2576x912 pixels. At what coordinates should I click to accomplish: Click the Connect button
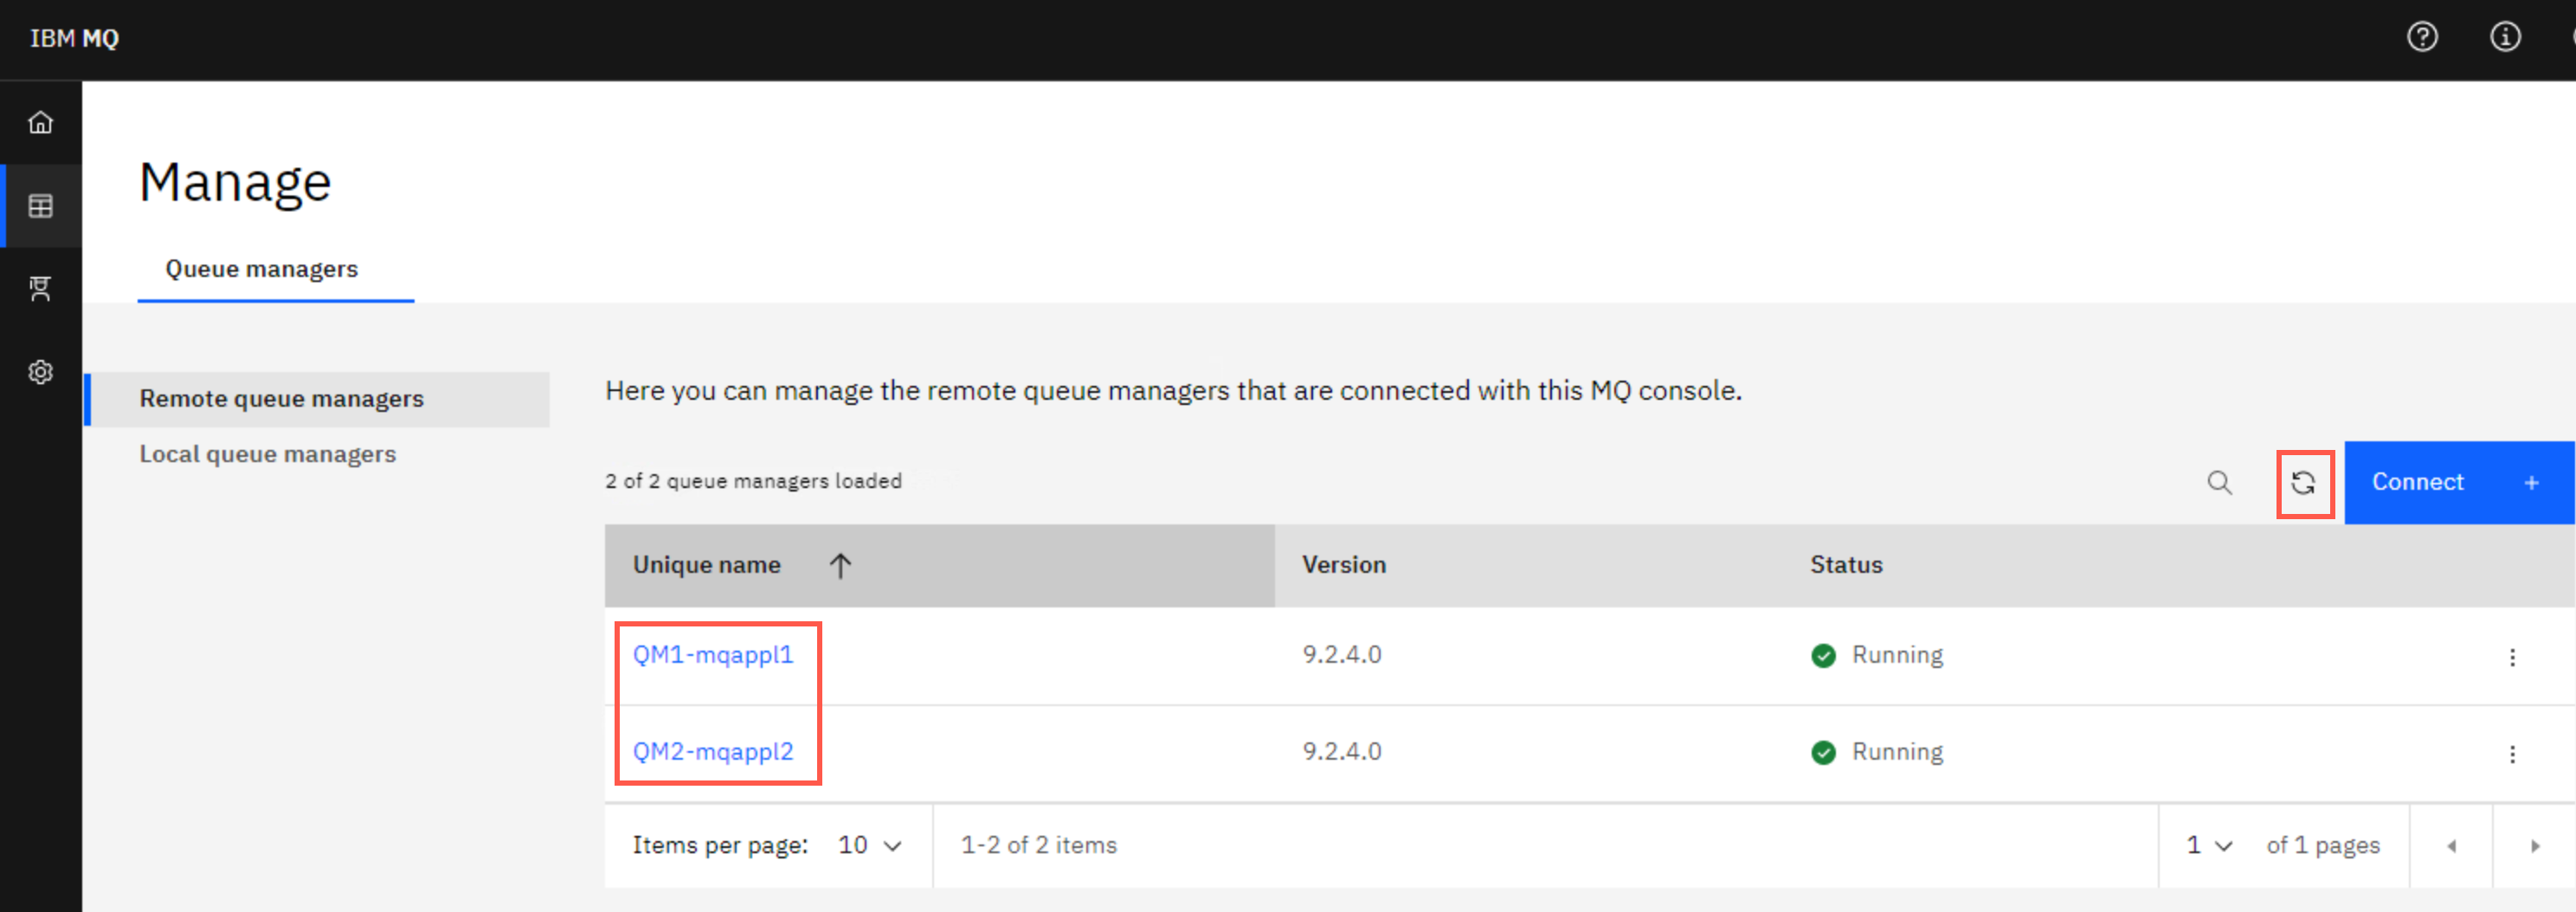pos(2459,483)
